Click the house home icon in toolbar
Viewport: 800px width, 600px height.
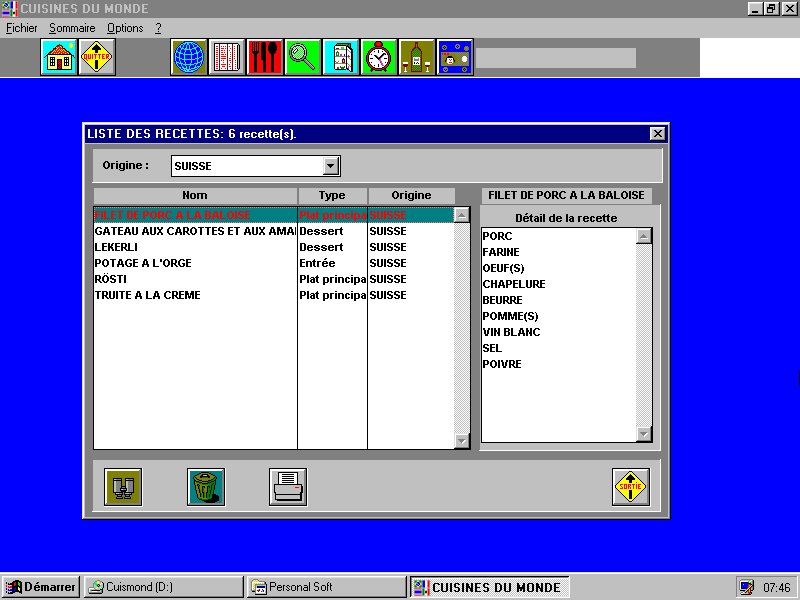[x=59, y=58]
